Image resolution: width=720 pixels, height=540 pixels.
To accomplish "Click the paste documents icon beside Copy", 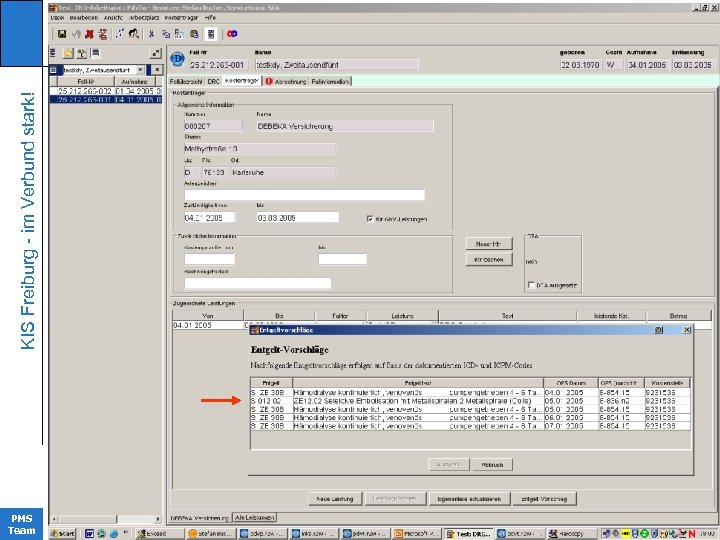I will point(180,34).
